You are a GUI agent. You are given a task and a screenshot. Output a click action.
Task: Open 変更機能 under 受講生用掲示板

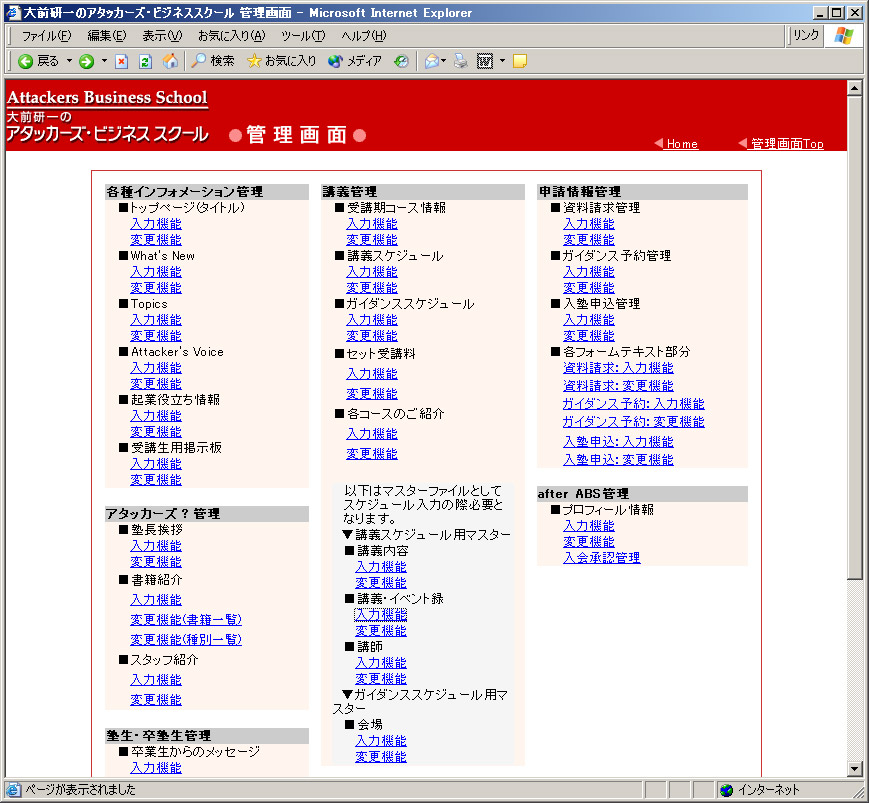tap(156, 480)
